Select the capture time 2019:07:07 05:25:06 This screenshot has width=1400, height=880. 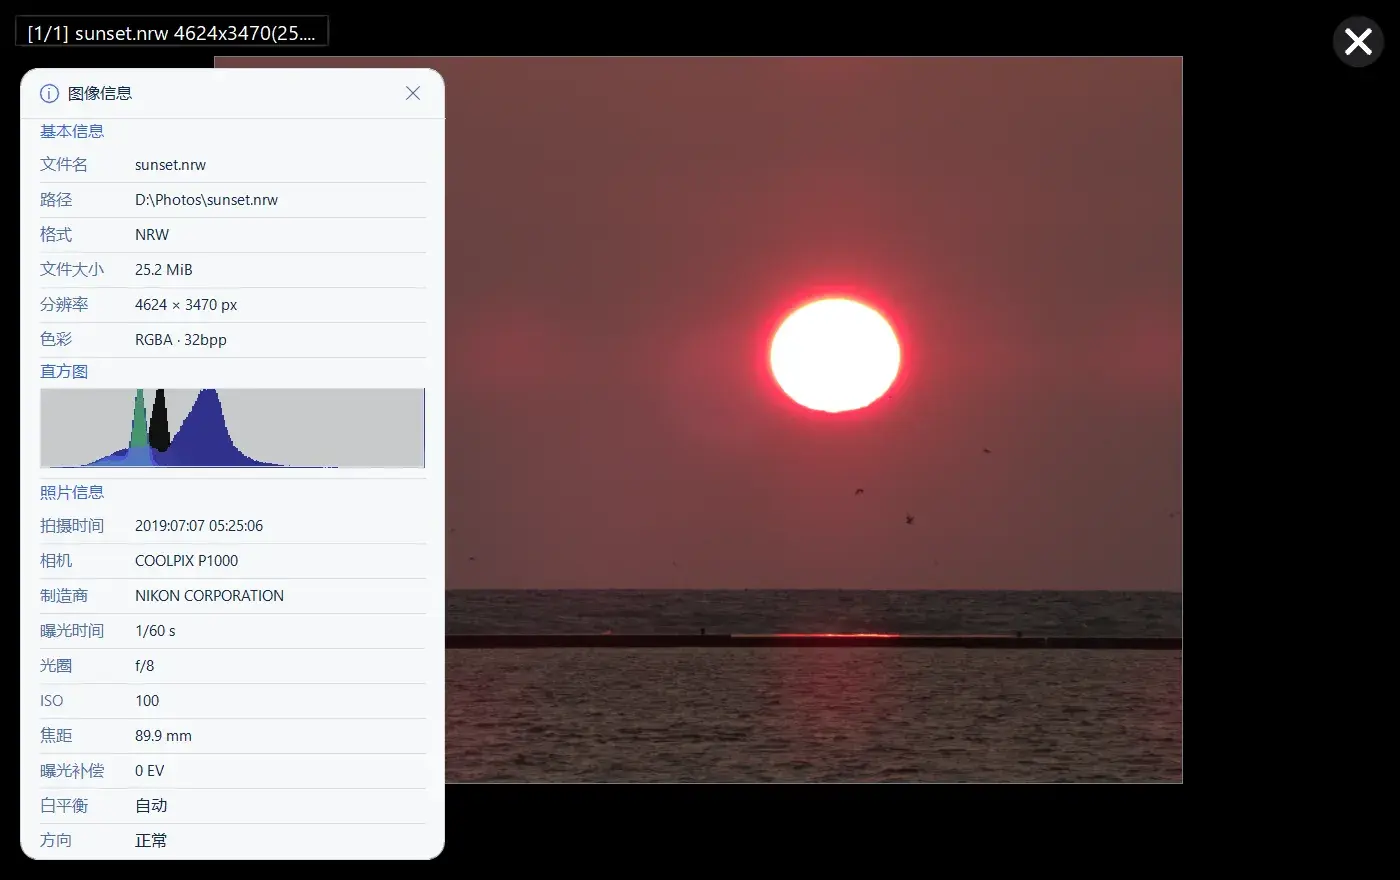click(x=199, y=526)
